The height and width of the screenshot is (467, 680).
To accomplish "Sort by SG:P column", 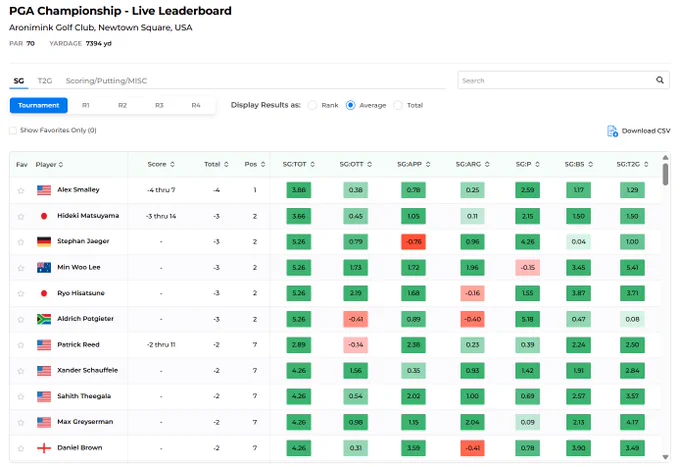I will tap(528, 164).
